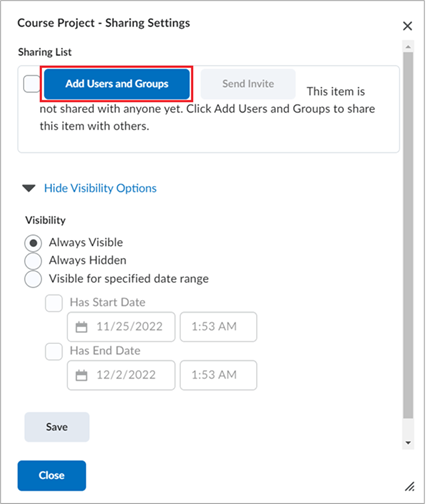Click the scrollbar up arrow
This screenshot has height=504, width=427.
pos(408,47)
